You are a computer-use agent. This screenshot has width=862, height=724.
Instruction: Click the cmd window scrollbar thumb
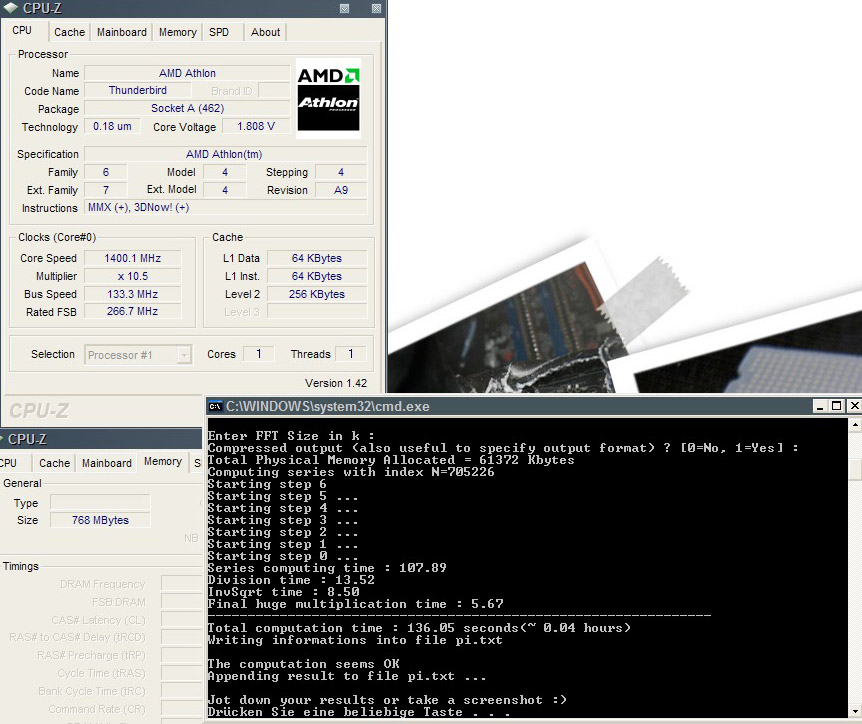pyautogui.click(x=855, y=470)
